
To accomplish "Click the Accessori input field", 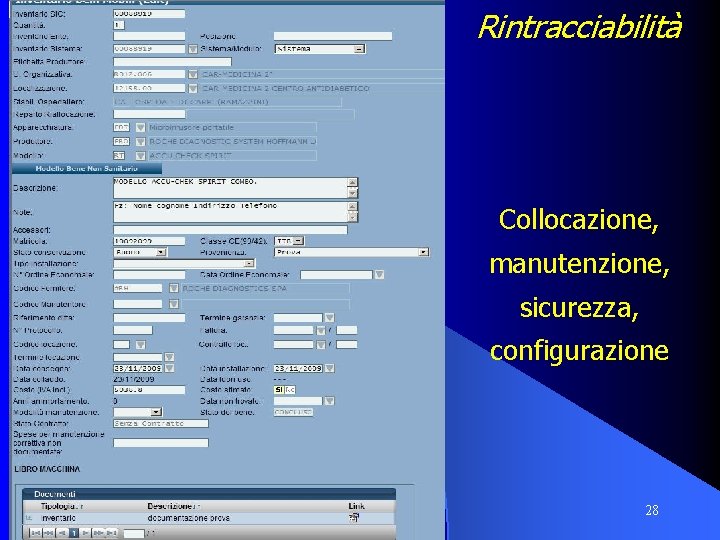I will [x=230, y=230].
